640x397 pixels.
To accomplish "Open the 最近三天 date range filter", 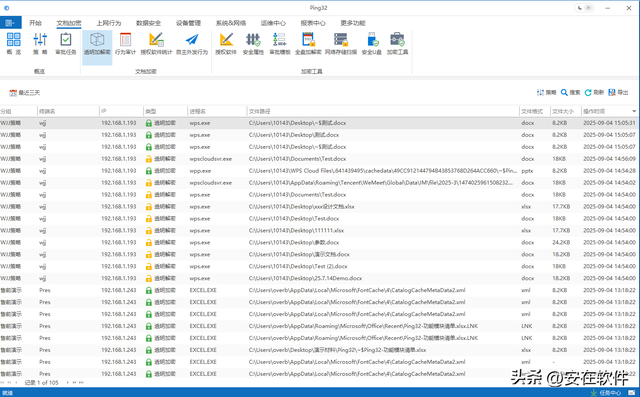I will click(24, 93).
